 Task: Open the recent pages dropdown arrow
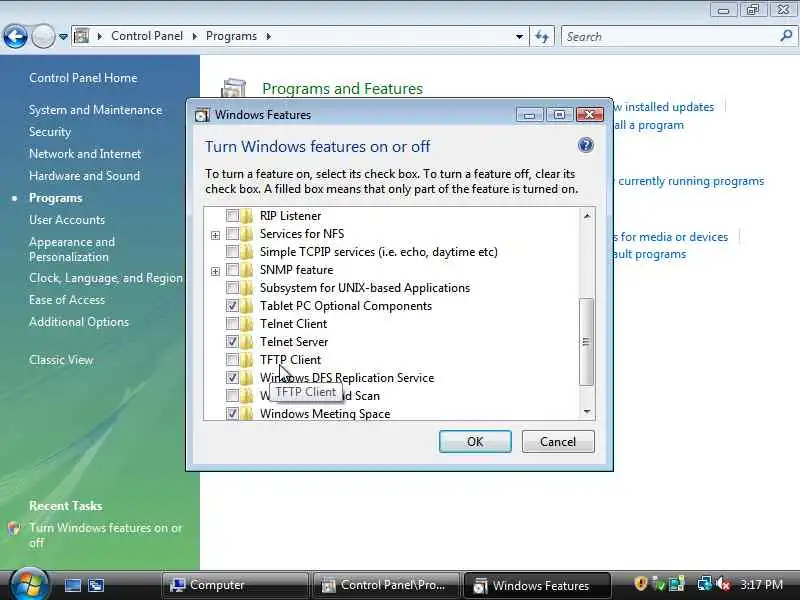click(x=63, y=37)
